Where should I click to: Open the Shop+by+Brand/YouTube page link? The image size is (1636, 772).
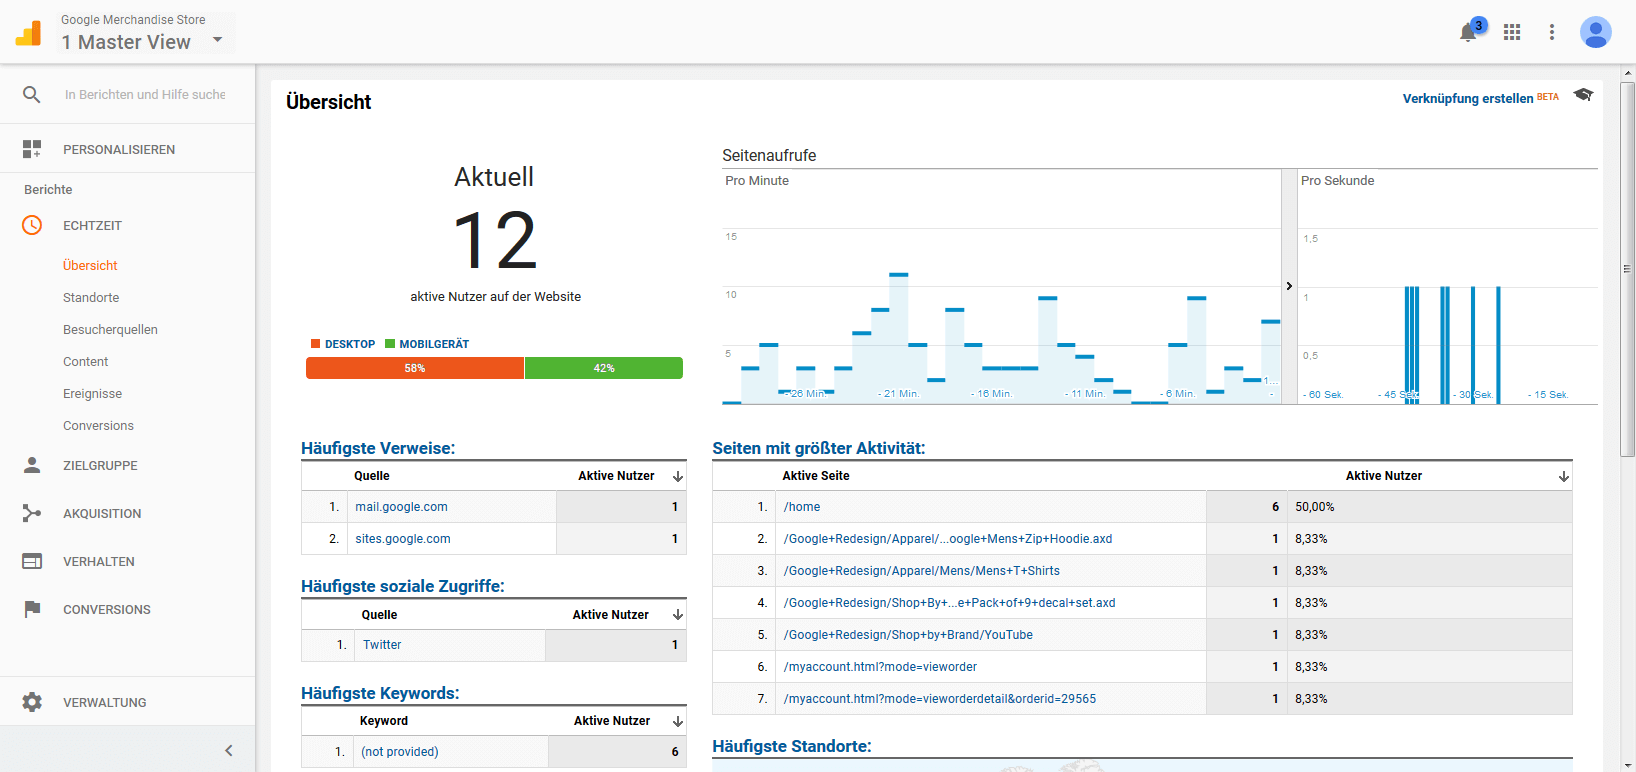[x=908, y=635]
